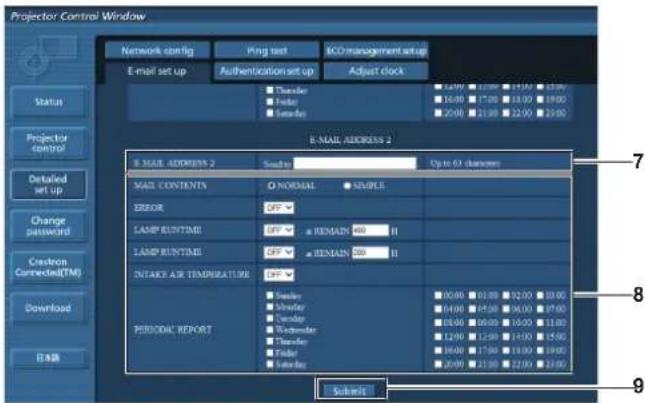
Task: Check Saturday in the upper periodic report section
Action: tap(270, 113)
